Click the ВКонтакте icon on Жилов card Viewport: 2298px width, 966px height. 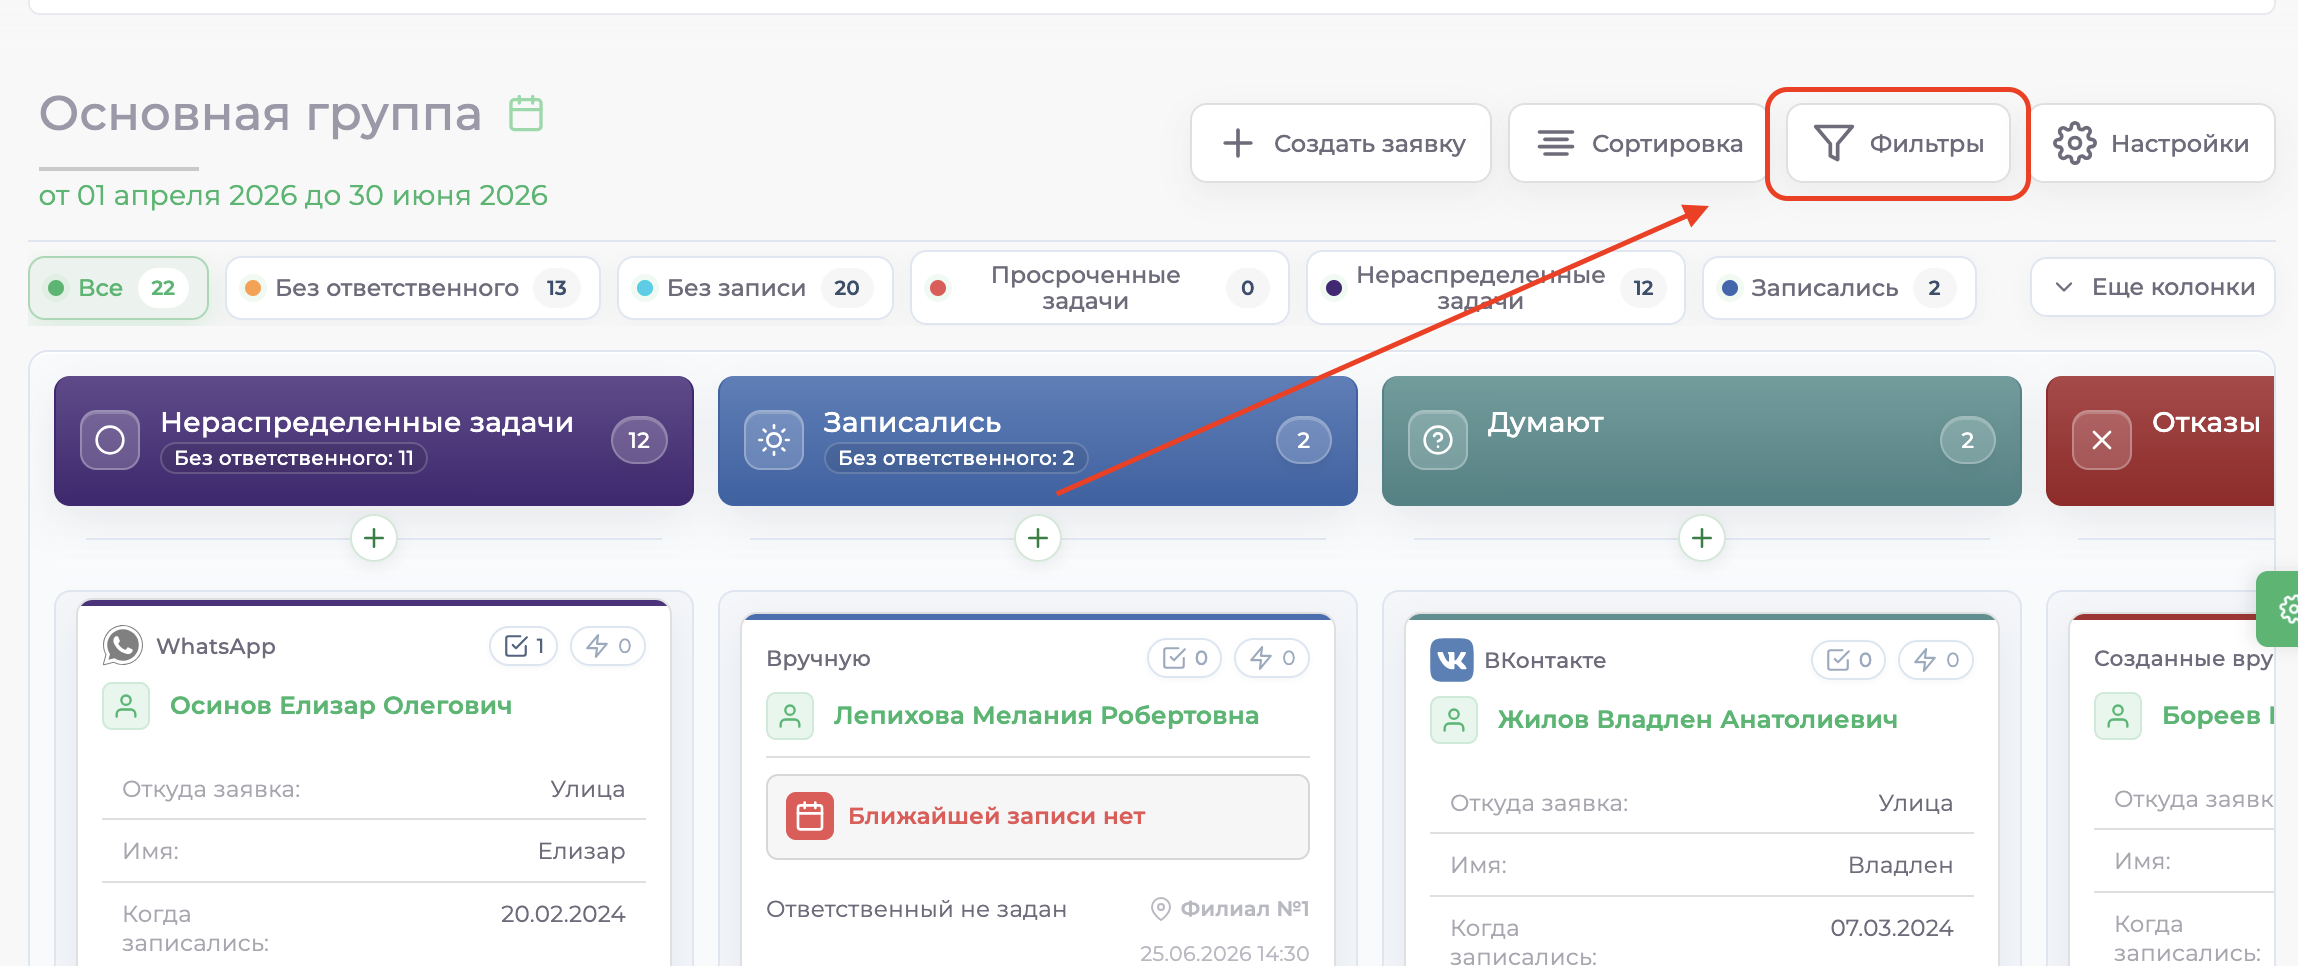(x=1452, y=660)
